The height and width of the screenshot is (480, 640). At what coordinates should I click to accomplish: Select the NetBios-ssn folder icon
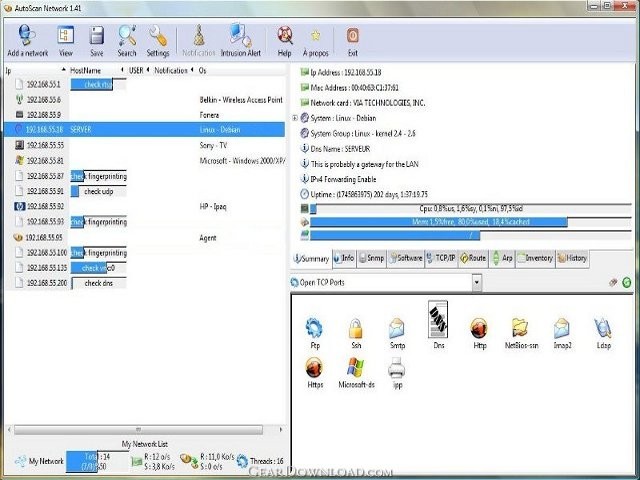(x=521, y=333)
